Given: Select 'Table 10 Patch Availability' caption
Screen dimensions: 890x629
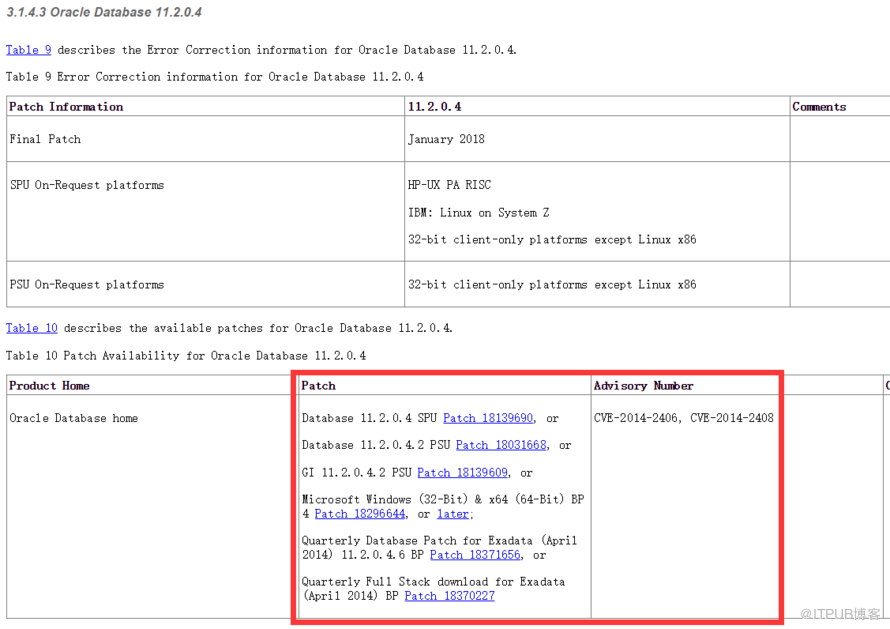Looking at the screenshot, I should (186, 356).
